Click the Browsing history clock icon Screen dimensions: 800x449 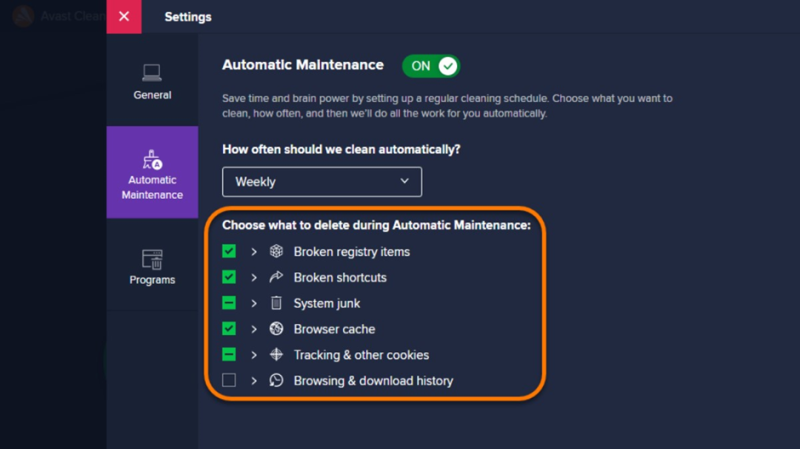coord(276,380)
